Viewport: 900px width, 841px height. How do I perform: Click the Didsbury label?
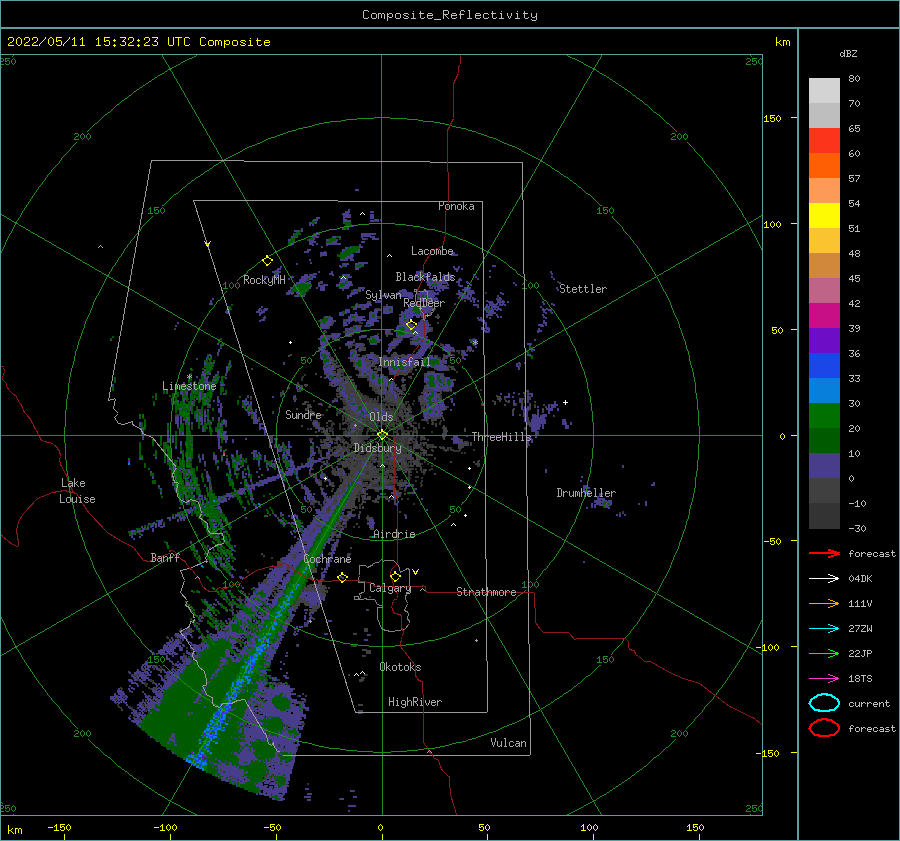click(377, 448)
